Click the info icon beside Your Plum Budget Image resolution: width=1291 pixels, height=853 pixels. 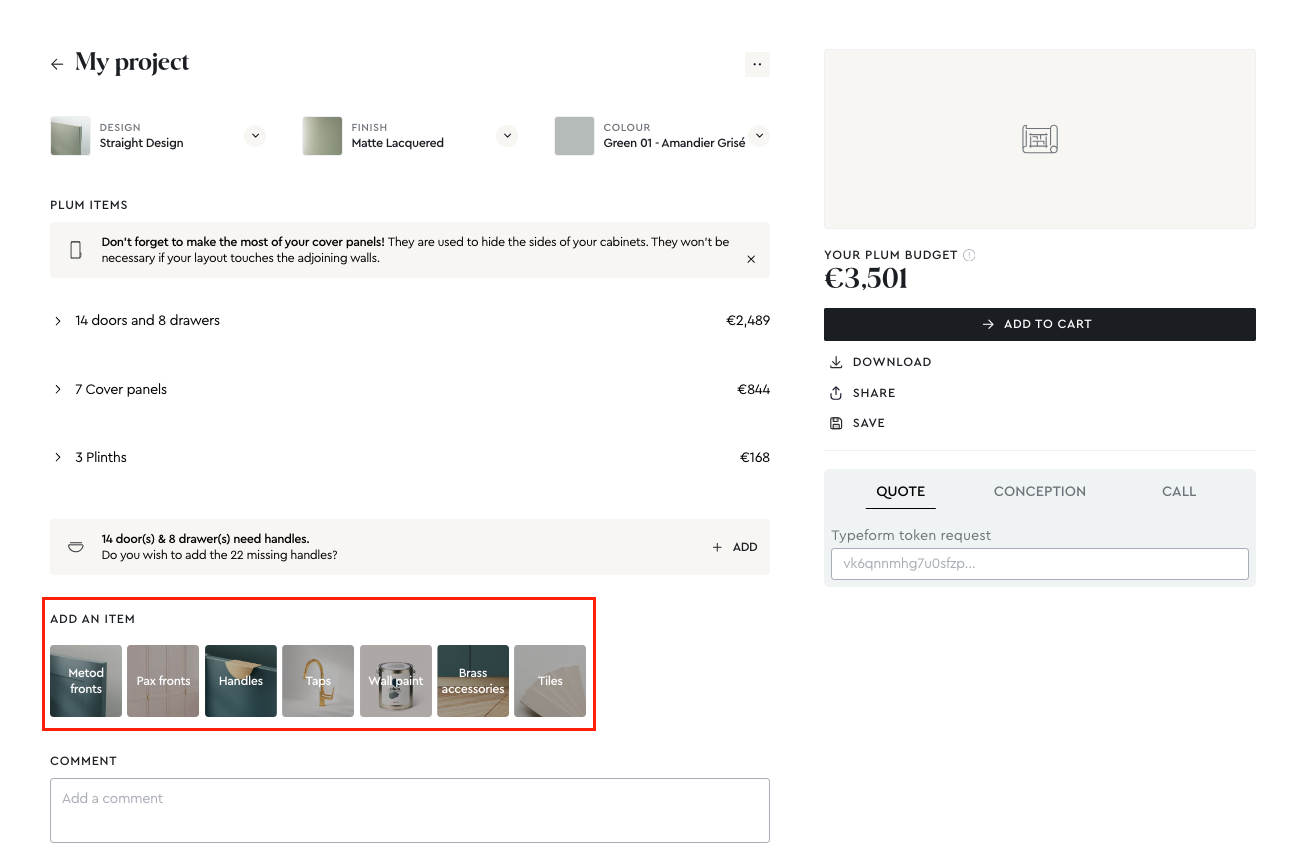click(969, 255)
